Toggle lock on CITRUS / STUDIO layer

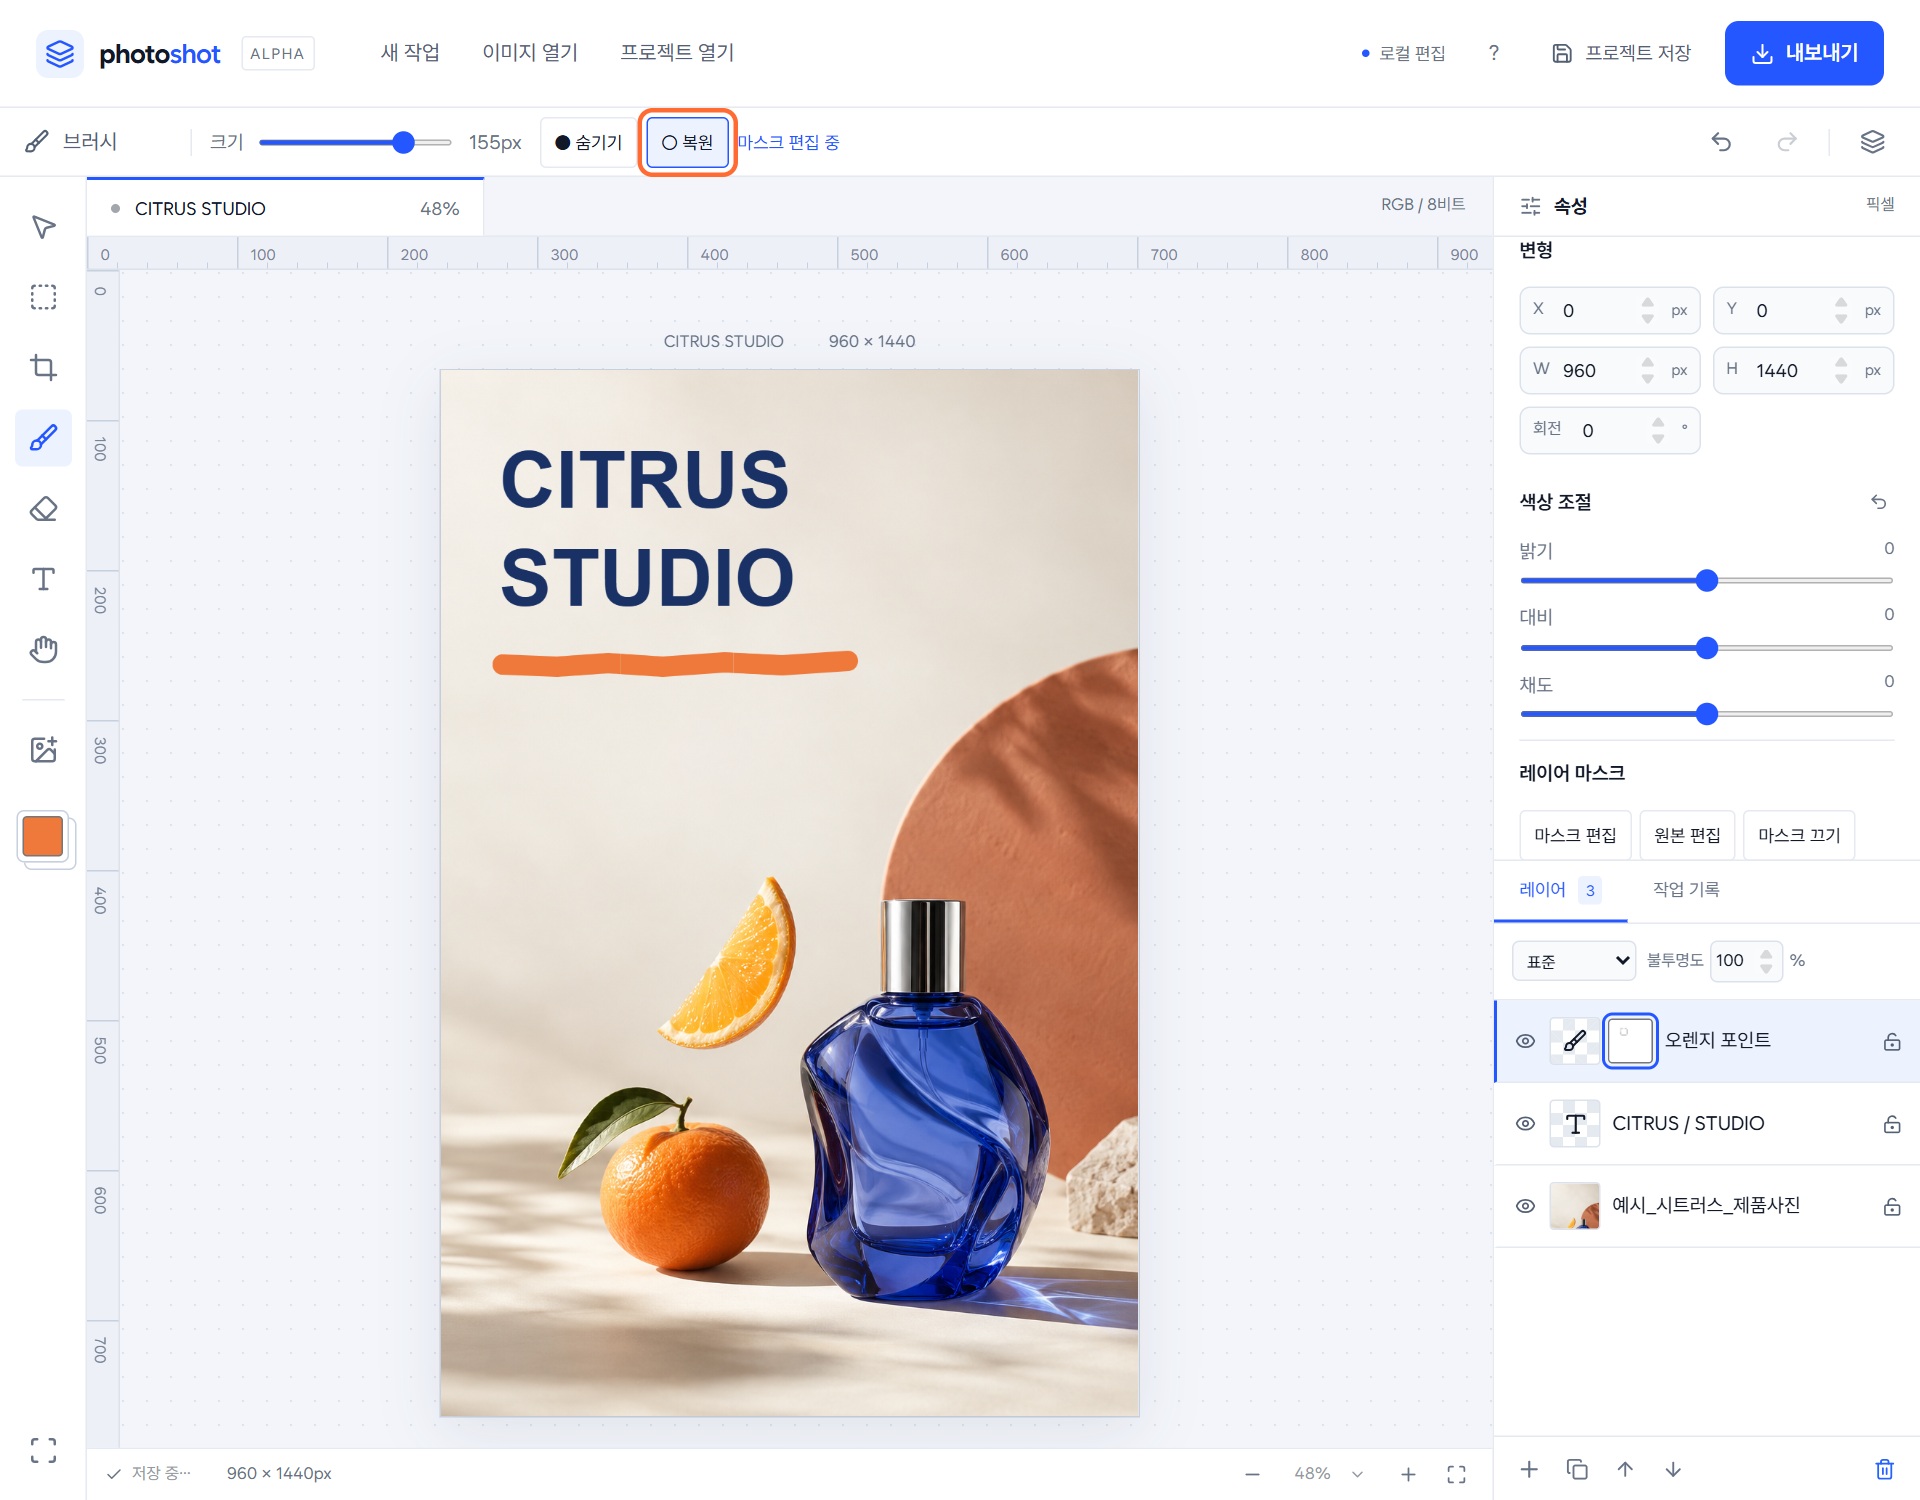[1892, 1124]
